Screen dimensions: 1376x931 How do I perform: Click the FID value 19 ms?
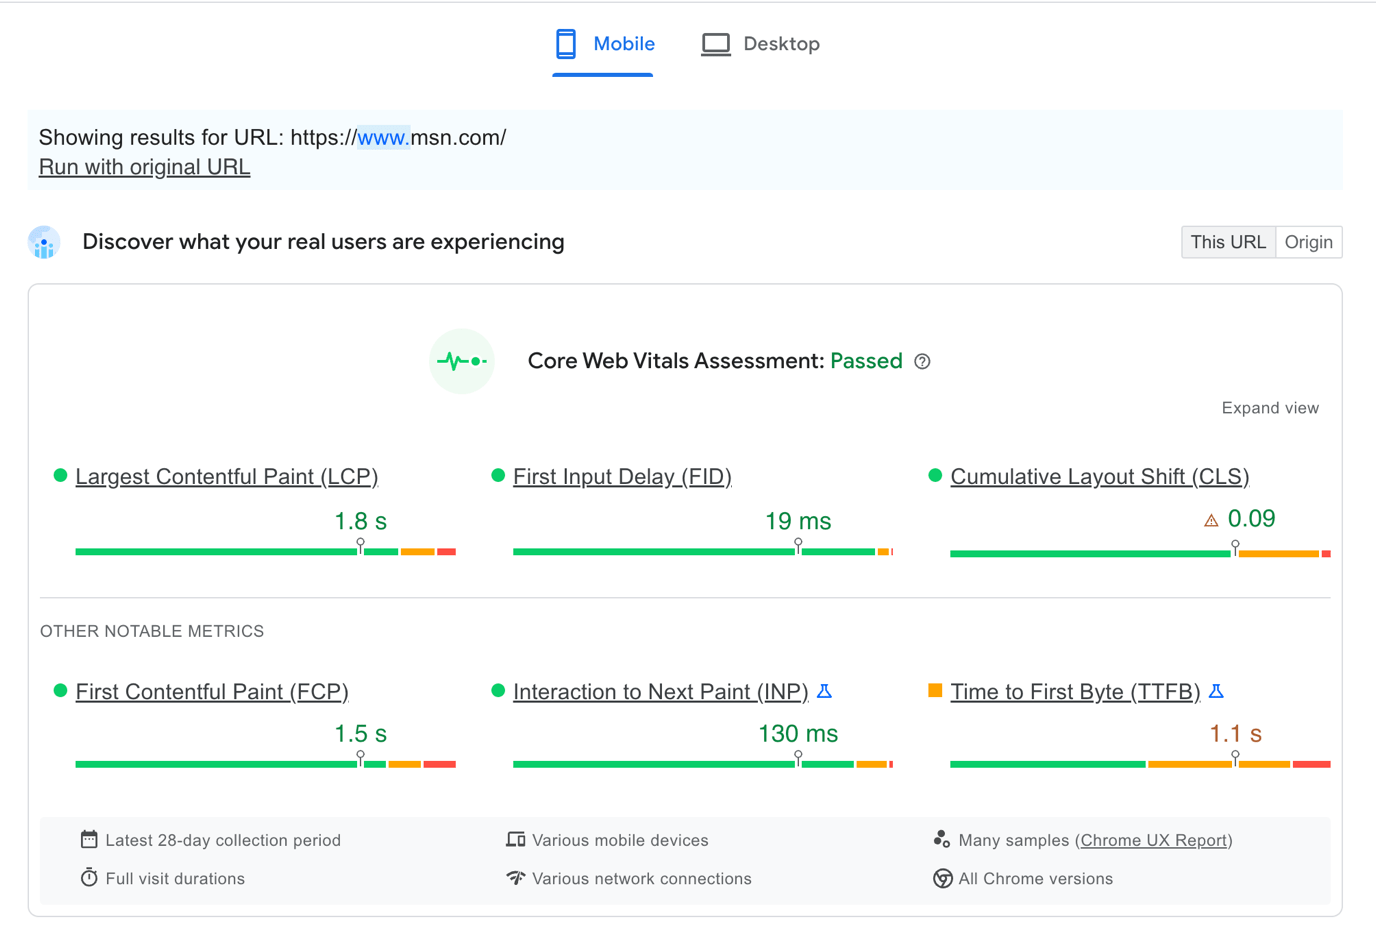(x=798, y=521)
